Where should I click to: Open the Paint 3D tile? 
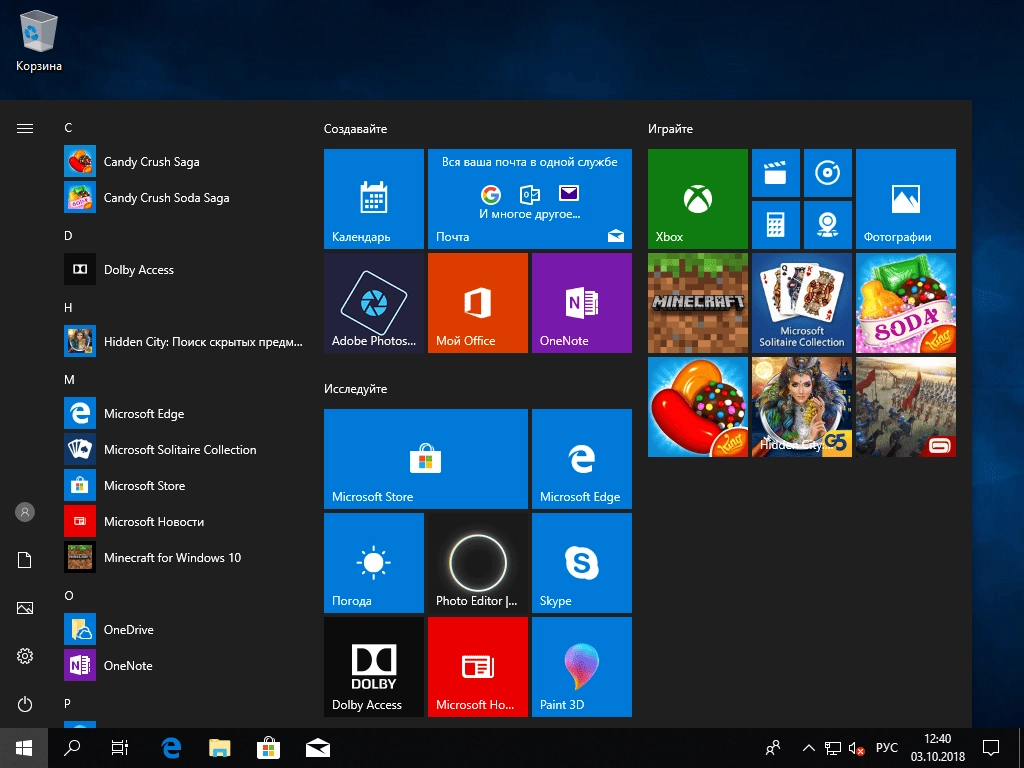pos(582,667)
